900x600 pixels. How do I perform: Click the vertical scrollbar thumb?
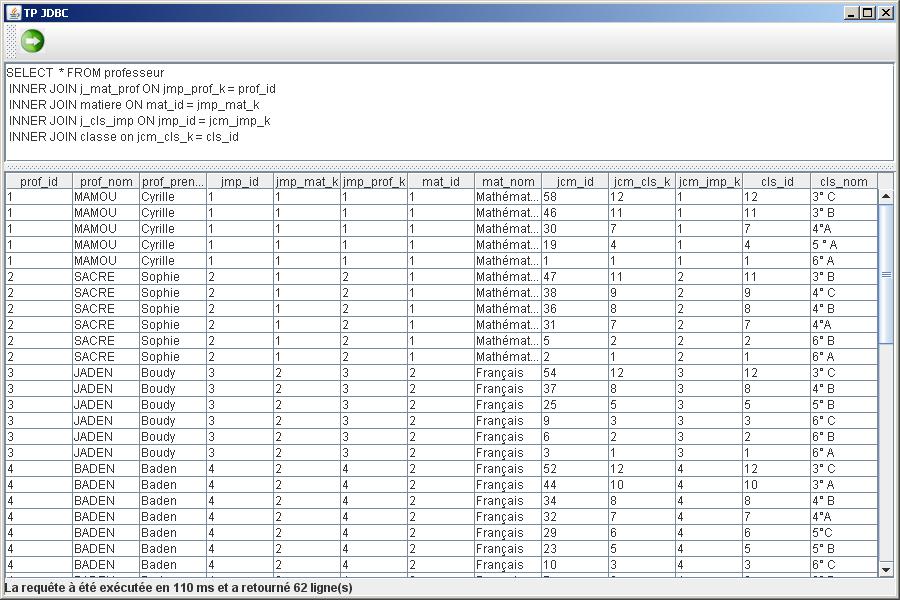pos(886,273)
